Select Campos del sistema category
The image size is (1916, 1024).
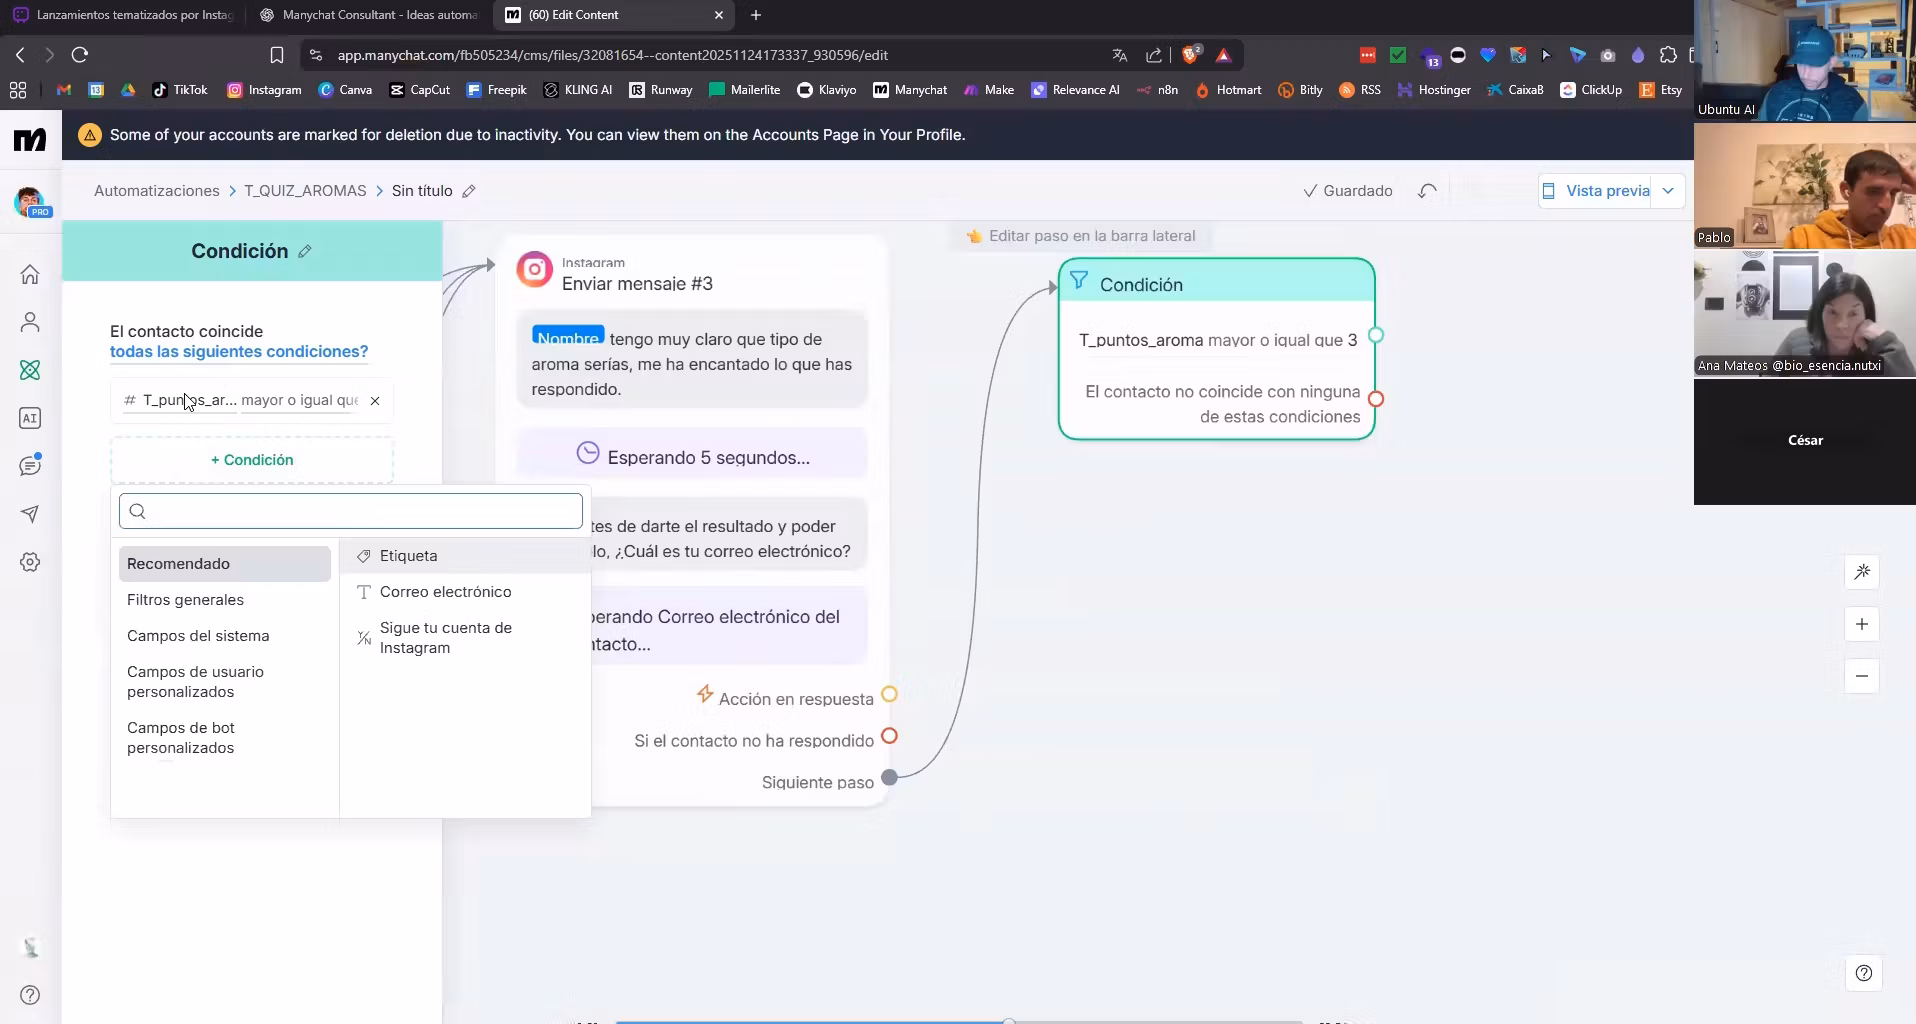[198, 636]
